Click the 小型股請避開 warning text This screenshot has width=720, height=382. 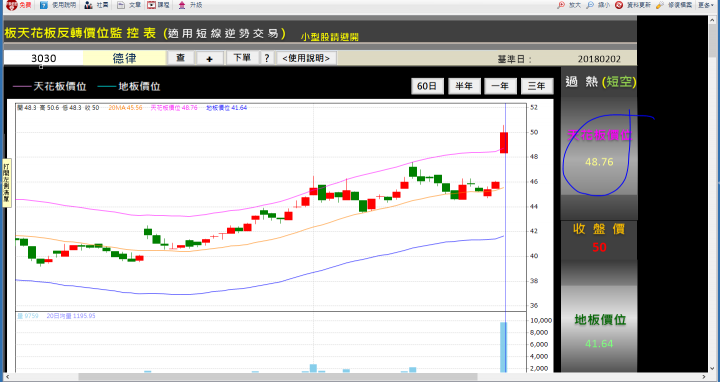(x=330, y=37)
